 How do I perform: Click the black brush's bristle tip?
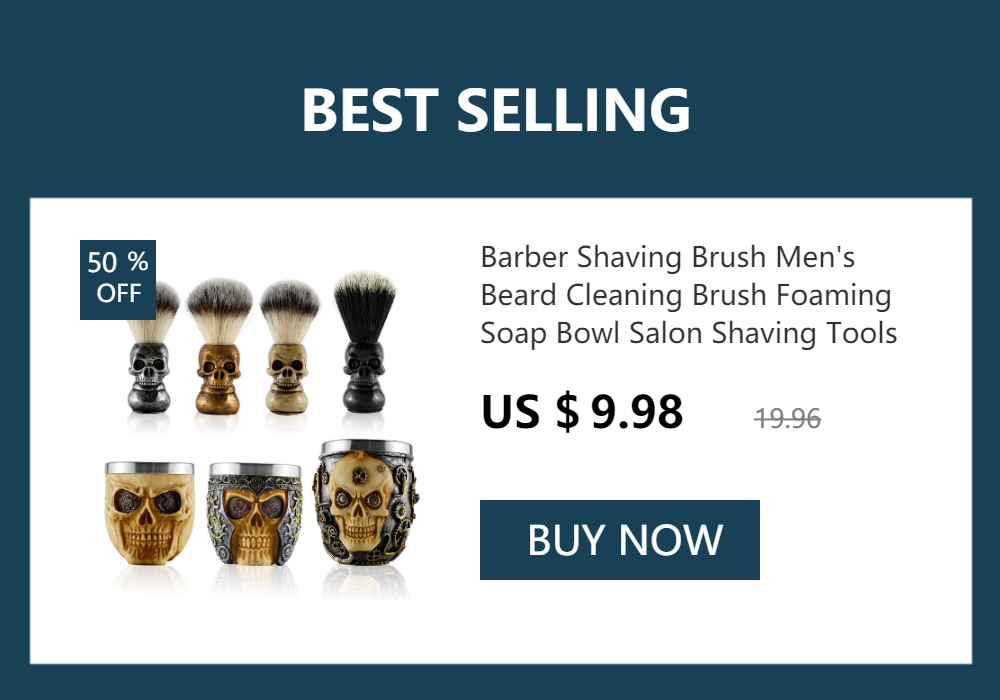click(x=365, y=282)
